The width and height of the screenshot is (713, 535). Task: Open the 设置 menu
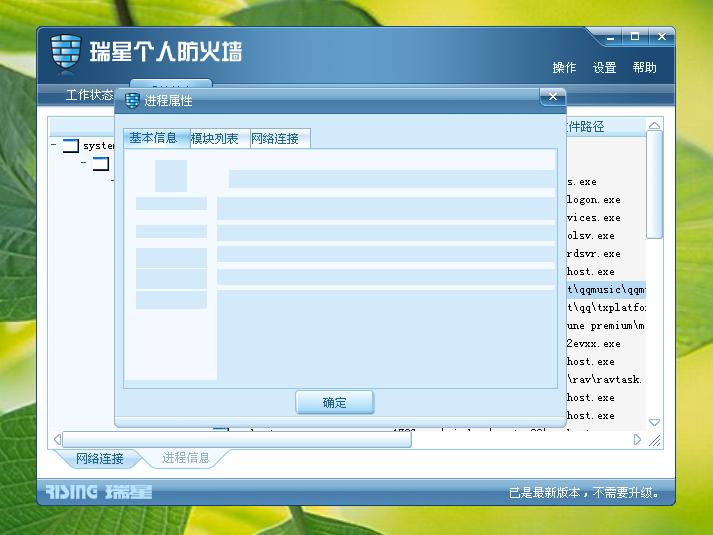click(604, 68)
